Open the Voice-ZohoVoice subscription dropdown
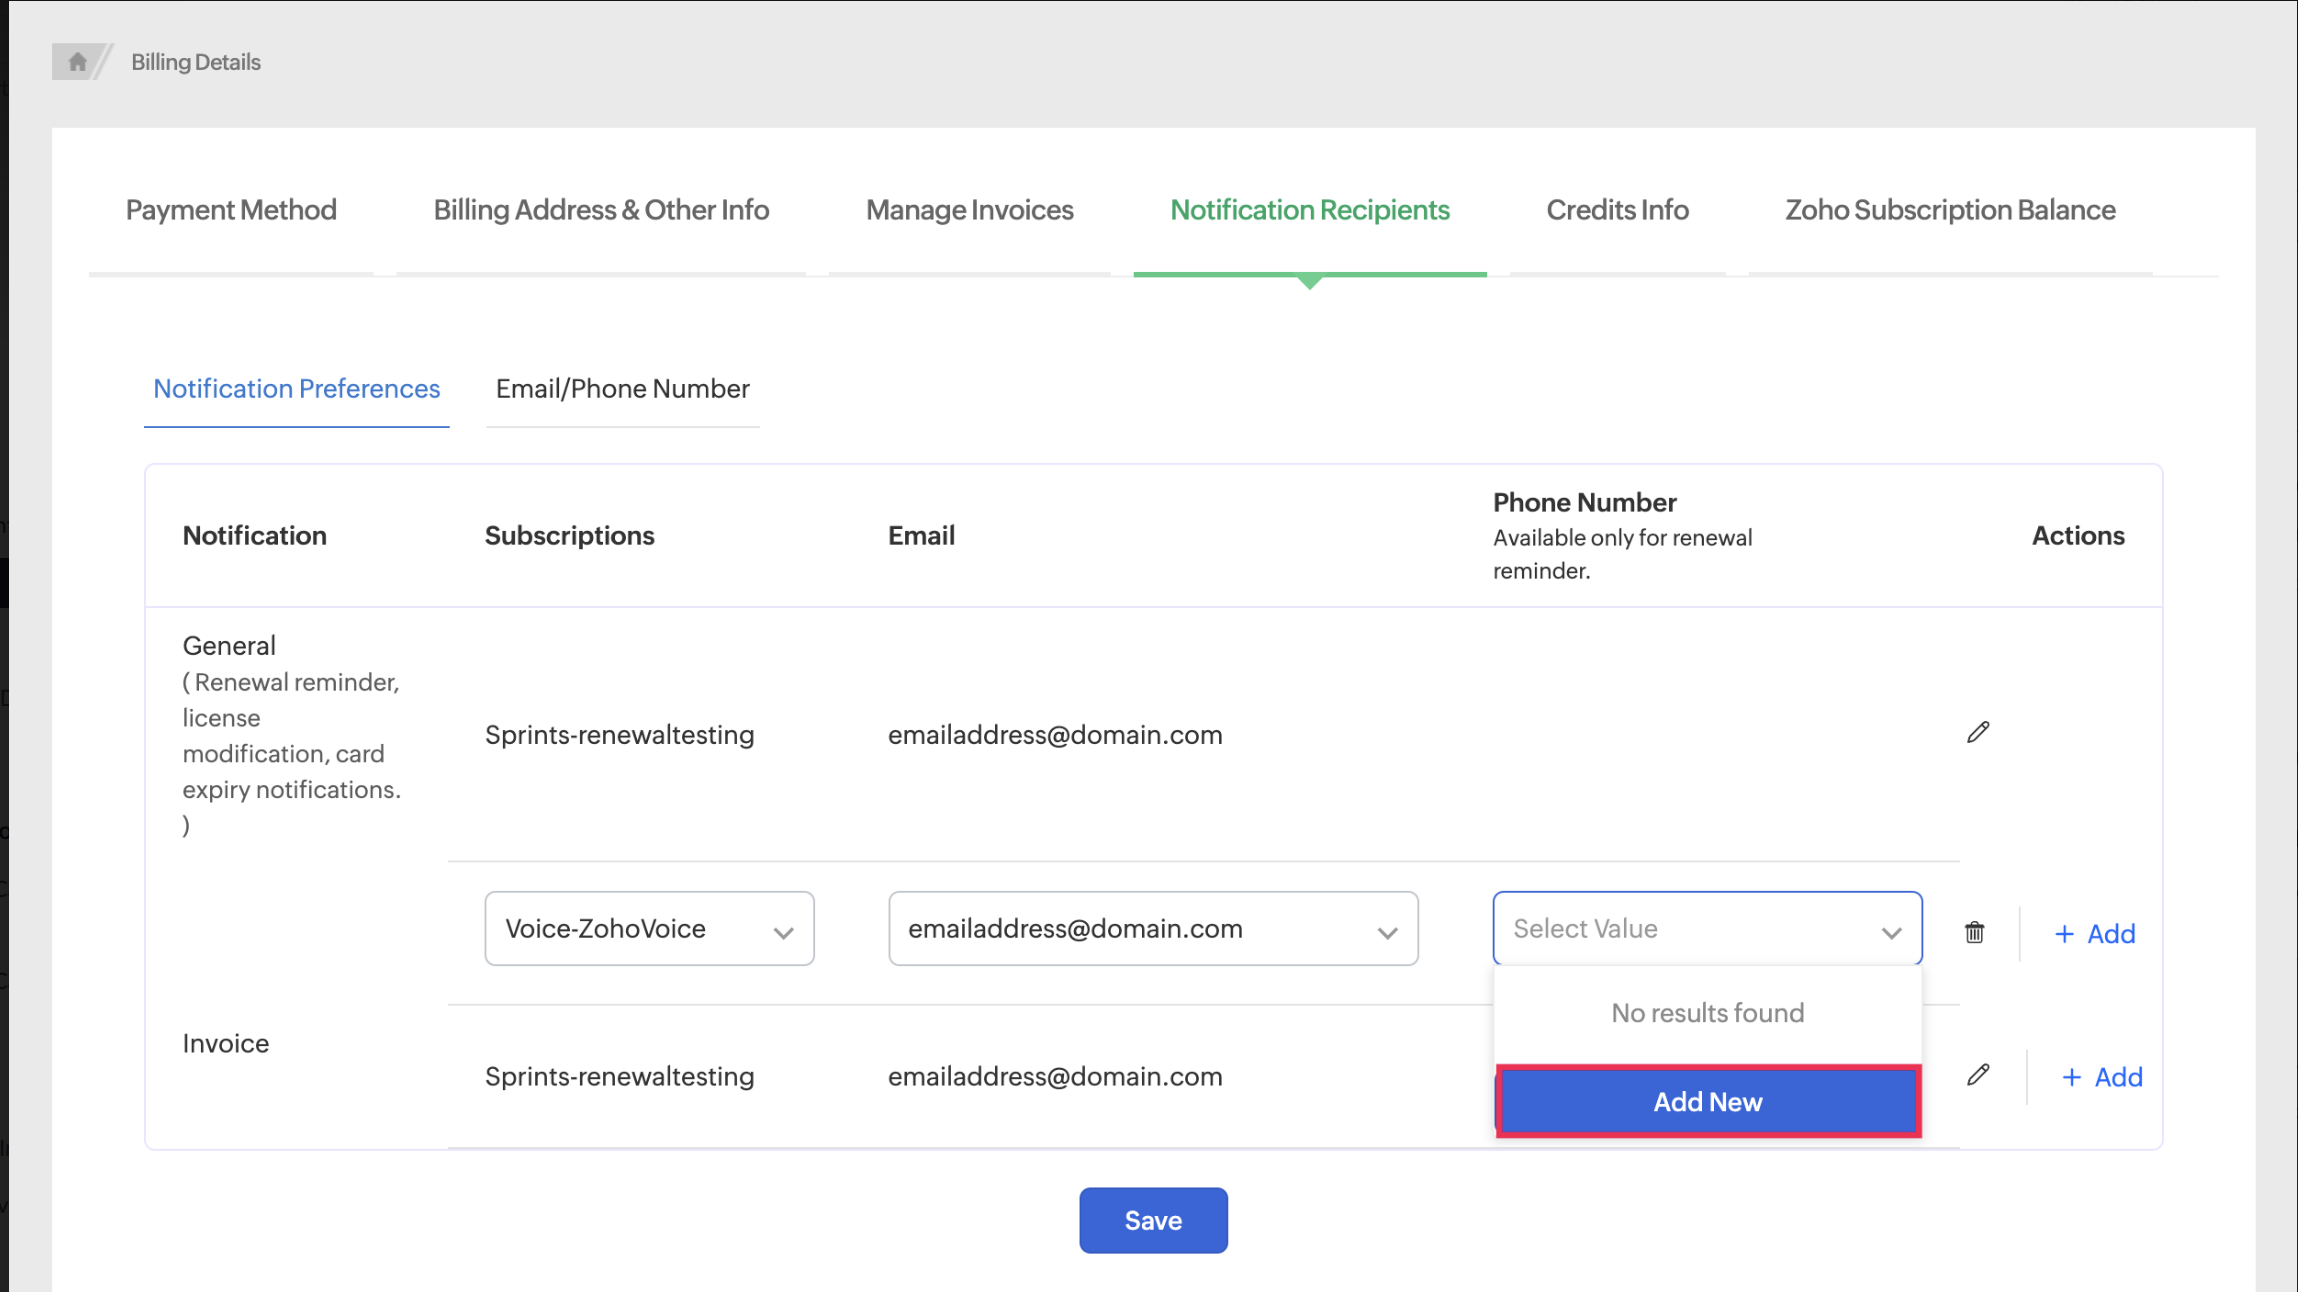Screen dimensions: 2298x1292 click(x=649, y=929)
